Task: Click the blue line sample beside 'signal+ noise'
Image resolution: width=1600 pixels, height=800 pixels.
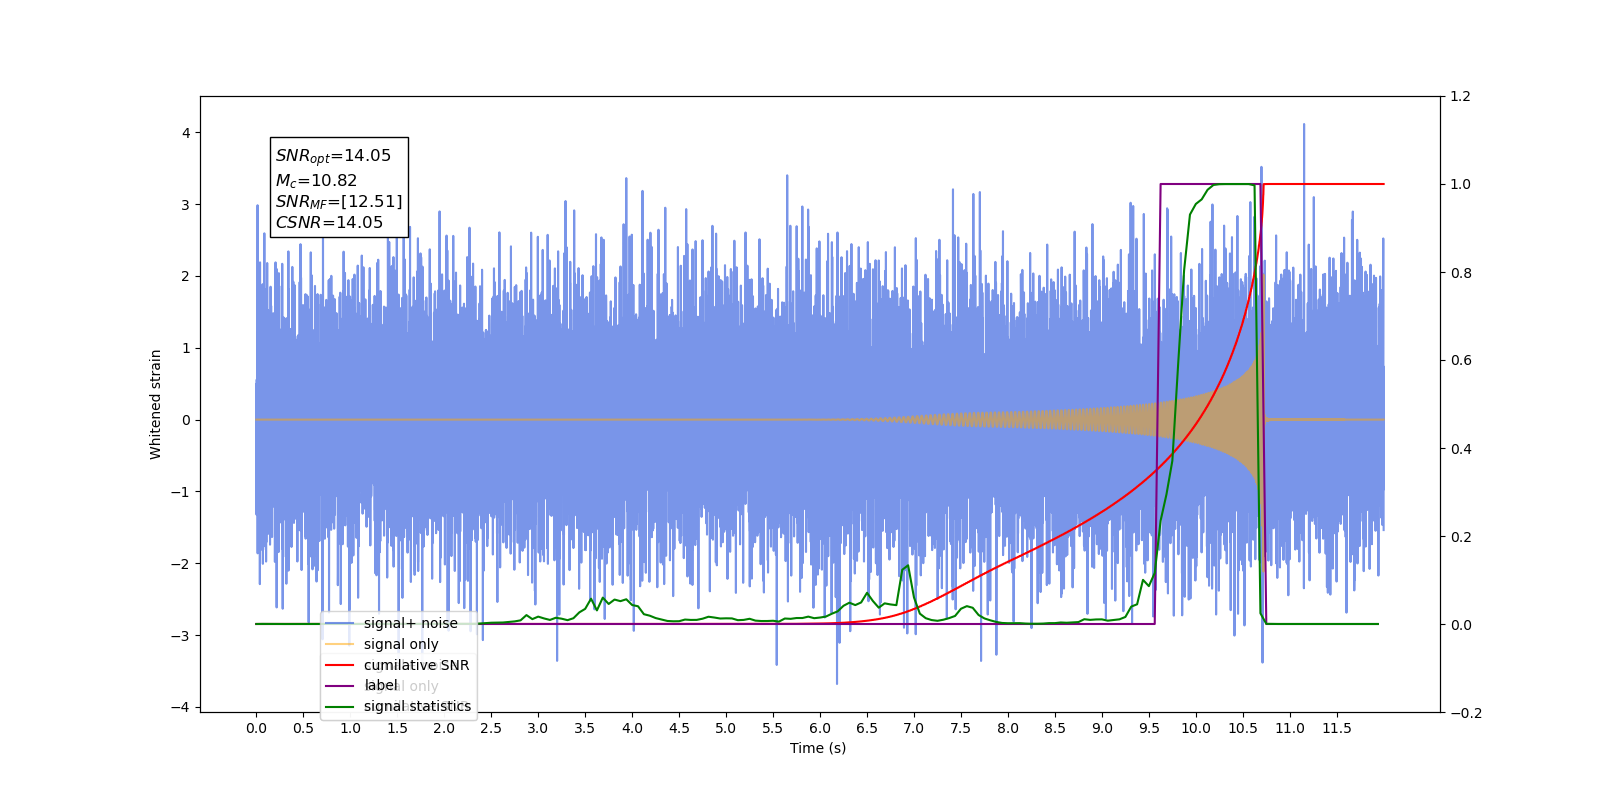Action: pos(340,623)
